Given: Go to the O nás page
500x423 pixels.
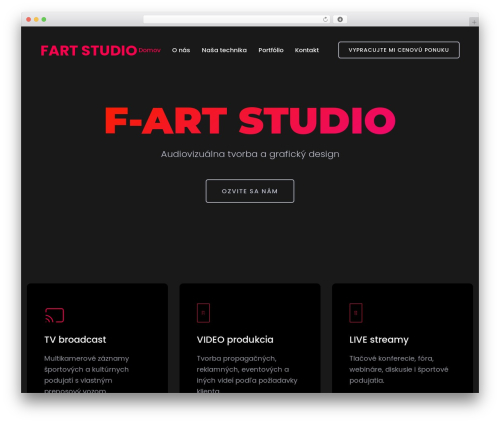Looking at the screenshot, I should click(181, 50).
